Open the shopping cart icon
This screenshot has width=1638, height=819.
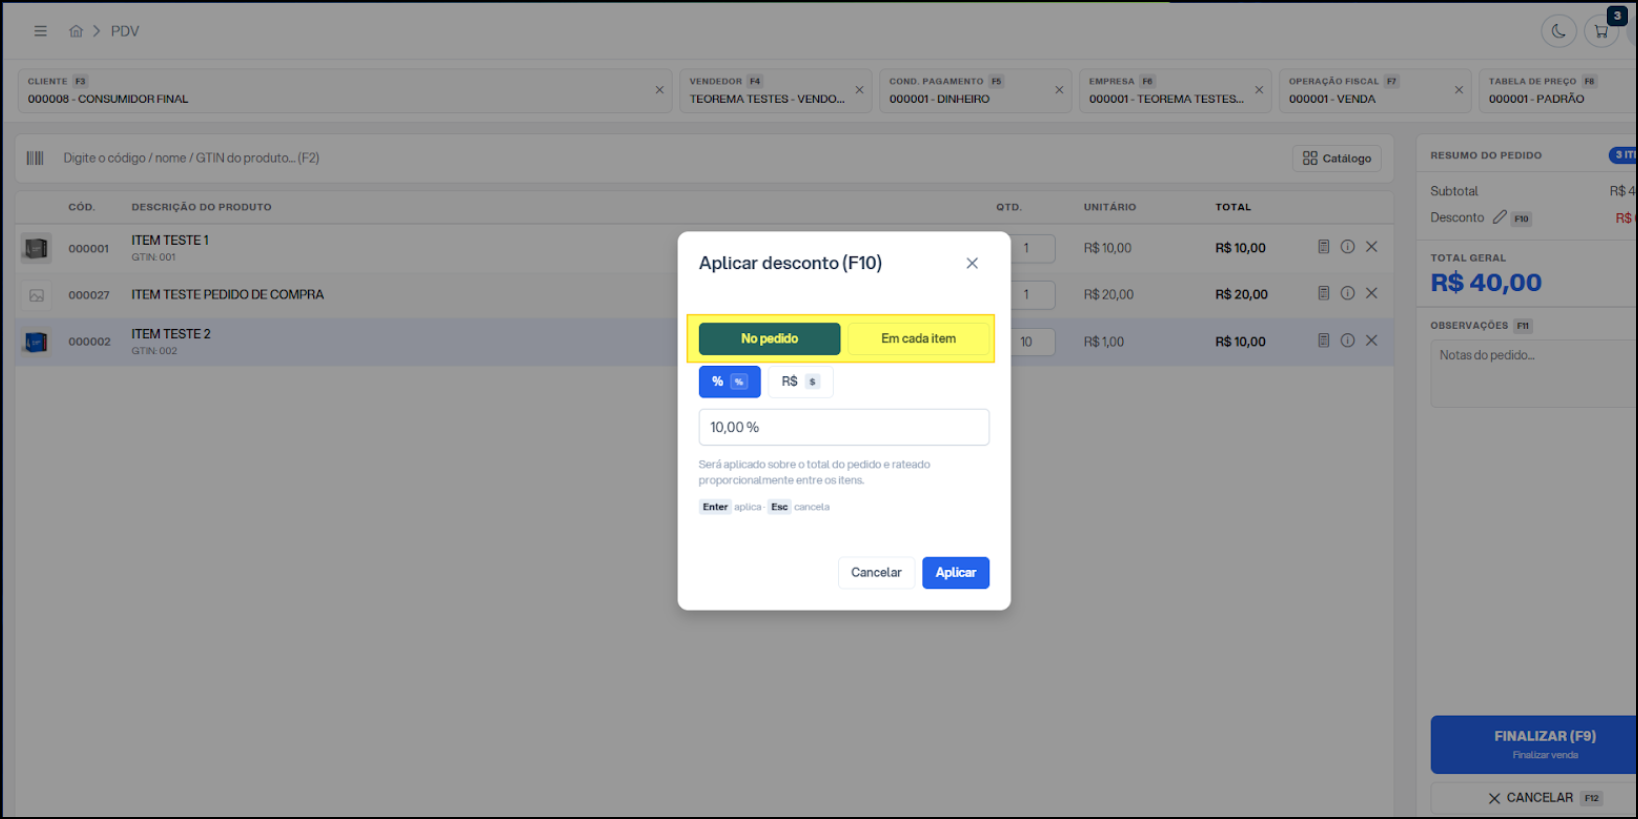point(1601,31)
